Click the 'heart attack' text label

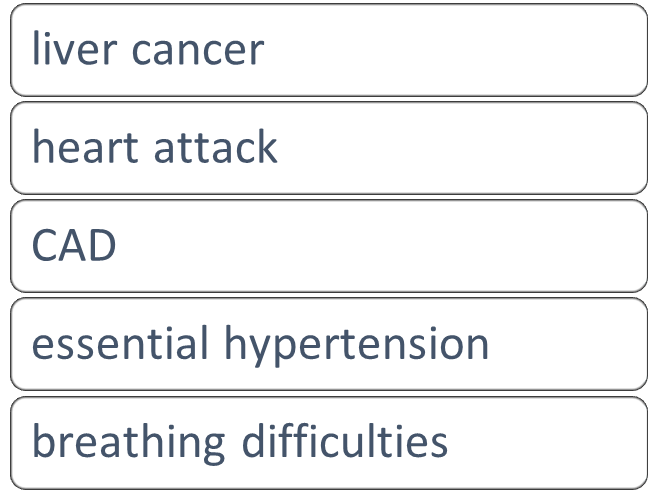click(x=155, y=148)
